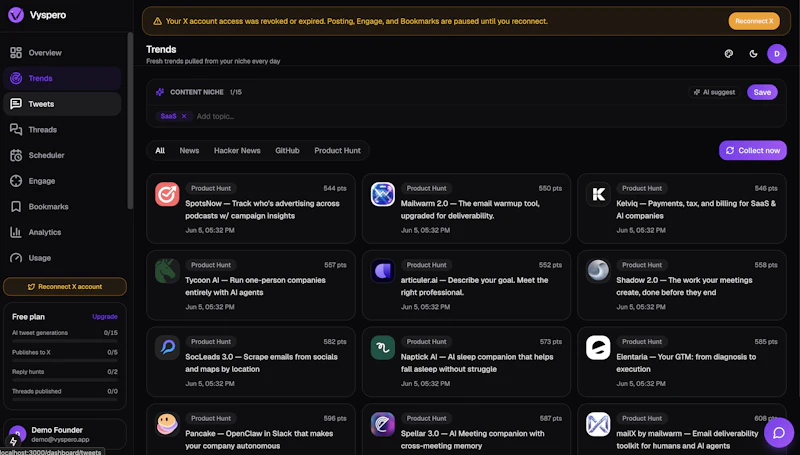Click Product Hunt badge on articuler.ai card
The height and width of the screenshot is (455, 800).
pyautogui.click(x=427, y=265)
